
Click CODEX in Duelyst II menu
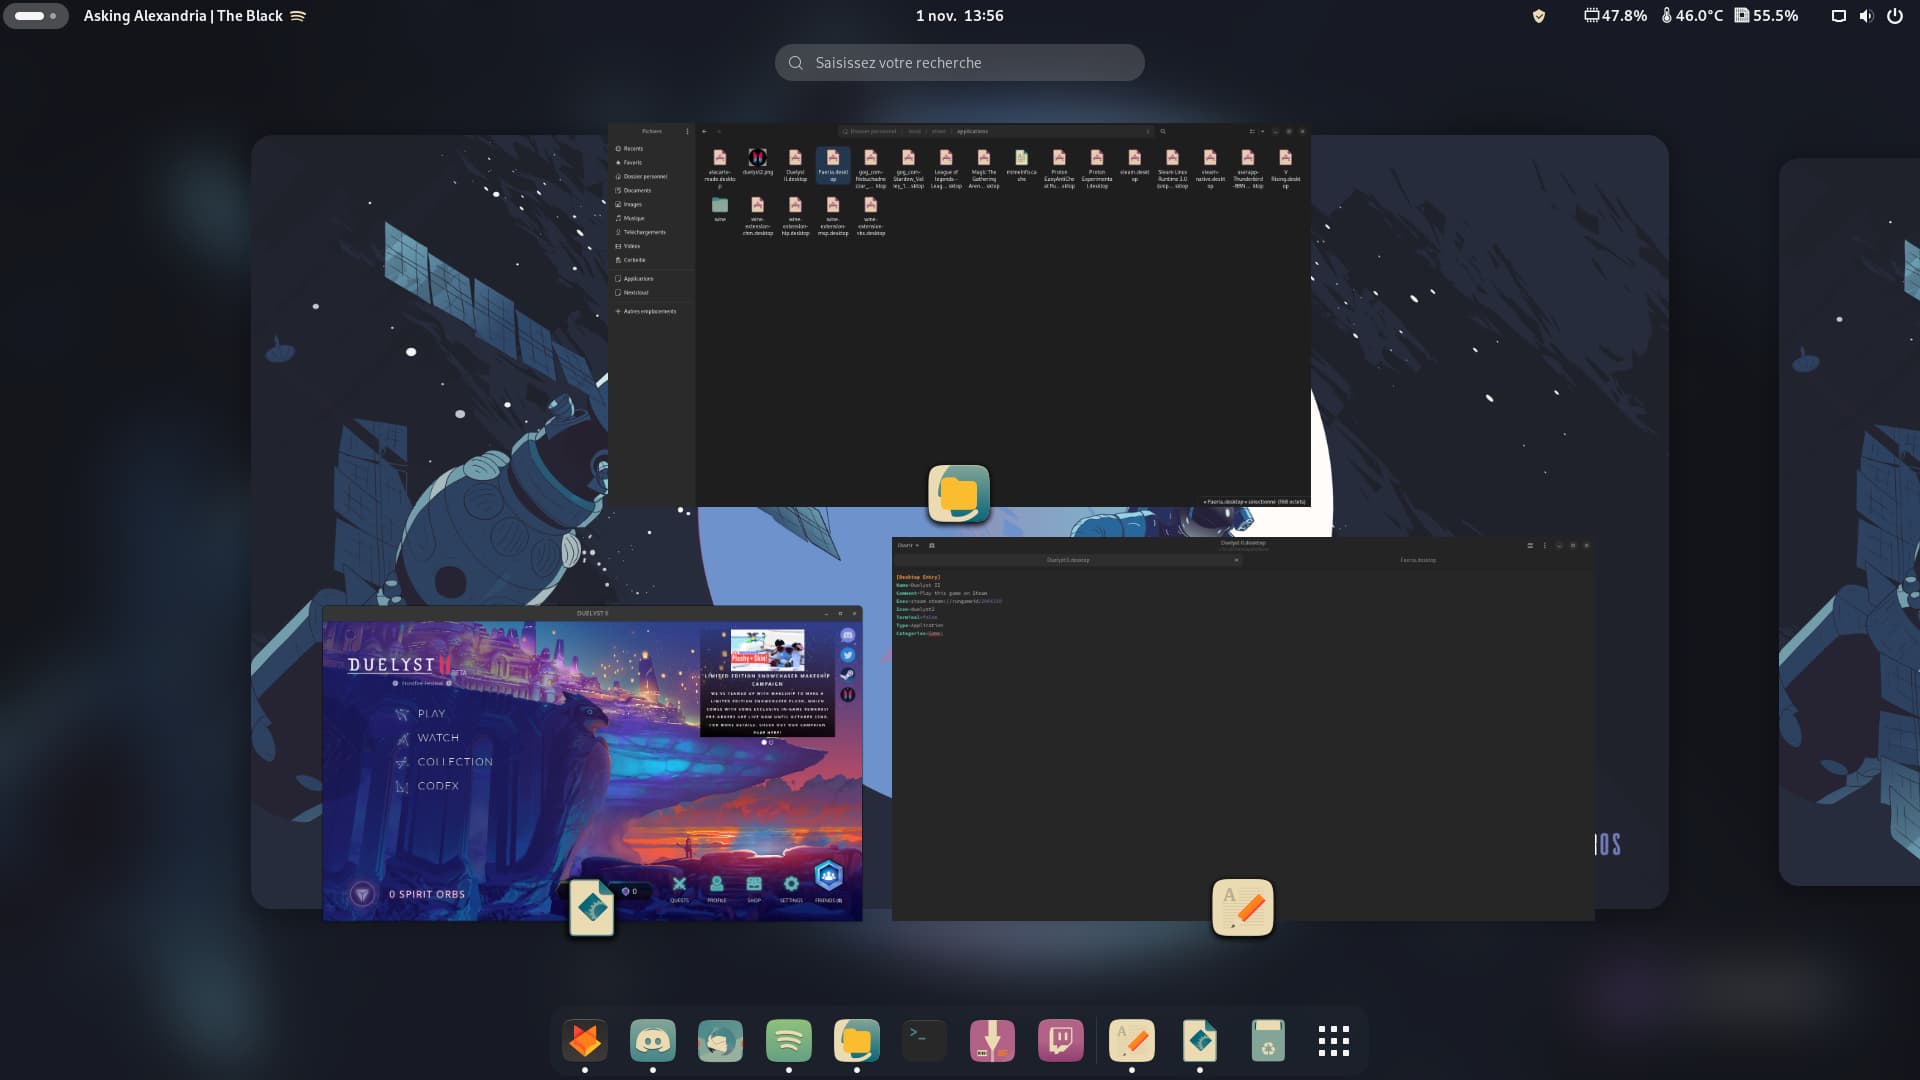[438, 786]
